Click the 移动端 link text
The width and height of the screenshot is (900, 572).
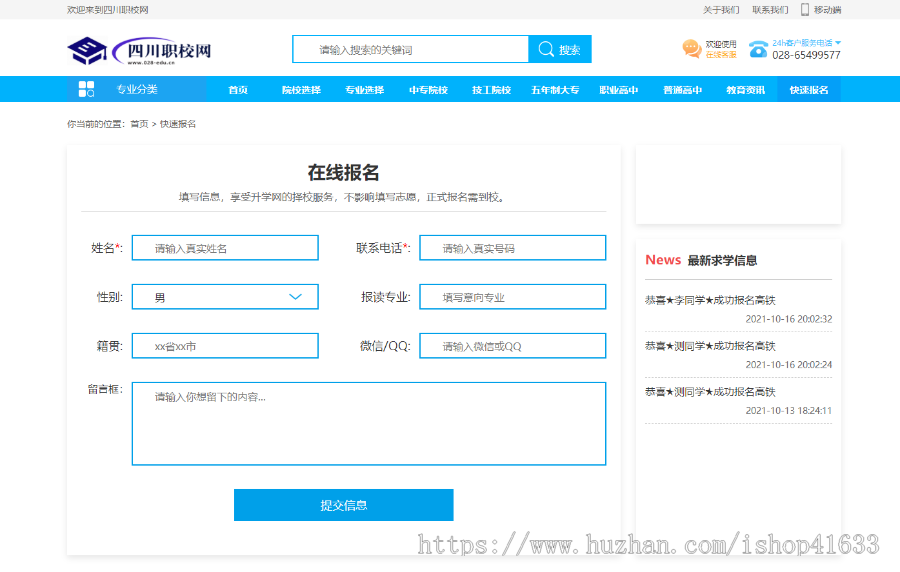tap(827, 10)
